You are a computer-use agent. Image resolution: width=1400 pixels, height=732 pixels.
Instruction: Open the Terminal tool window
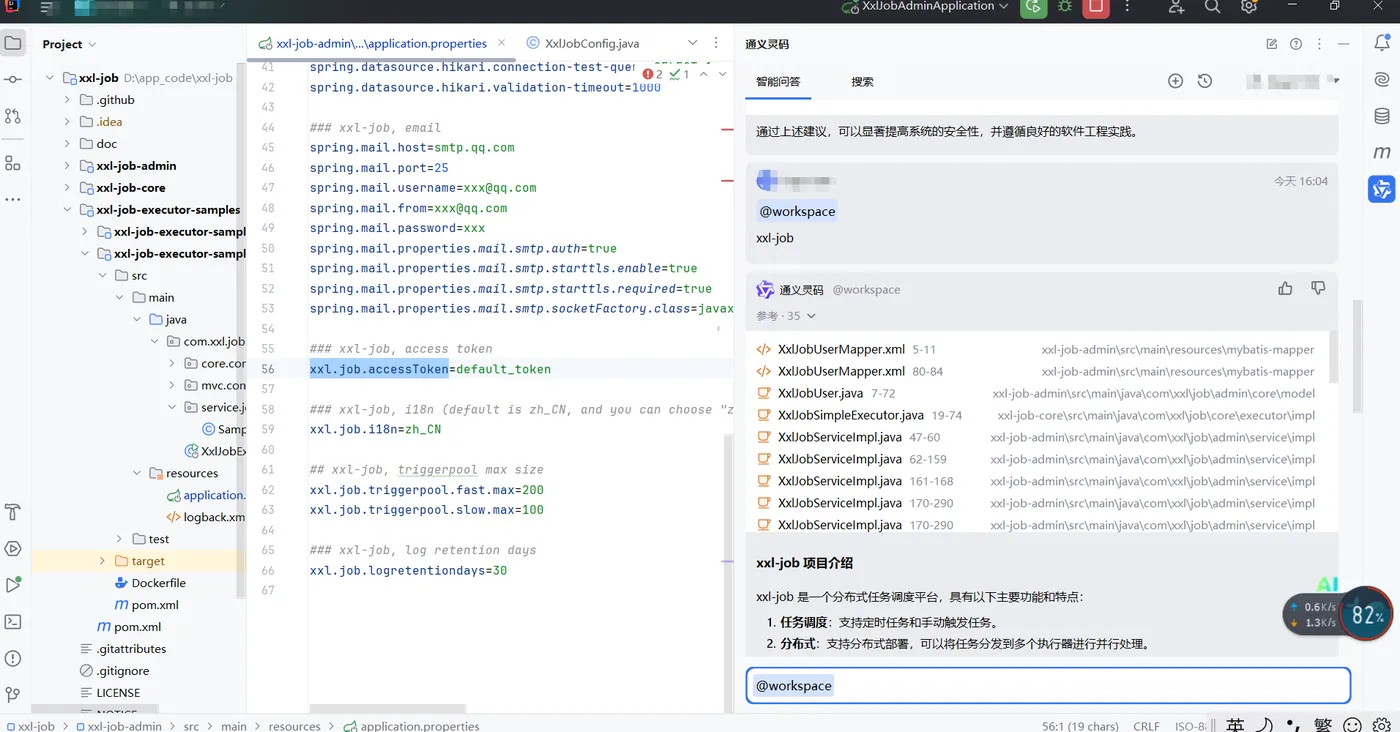point(13,621)
